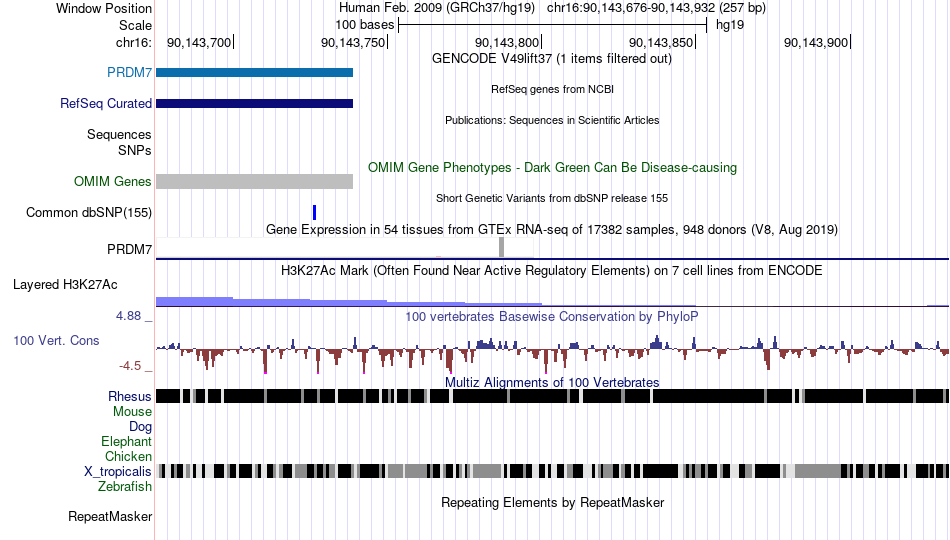Click 100 vertebrates Basewise Conservation title
Viewport: 950px width, 540px height.
coord(552,317)
